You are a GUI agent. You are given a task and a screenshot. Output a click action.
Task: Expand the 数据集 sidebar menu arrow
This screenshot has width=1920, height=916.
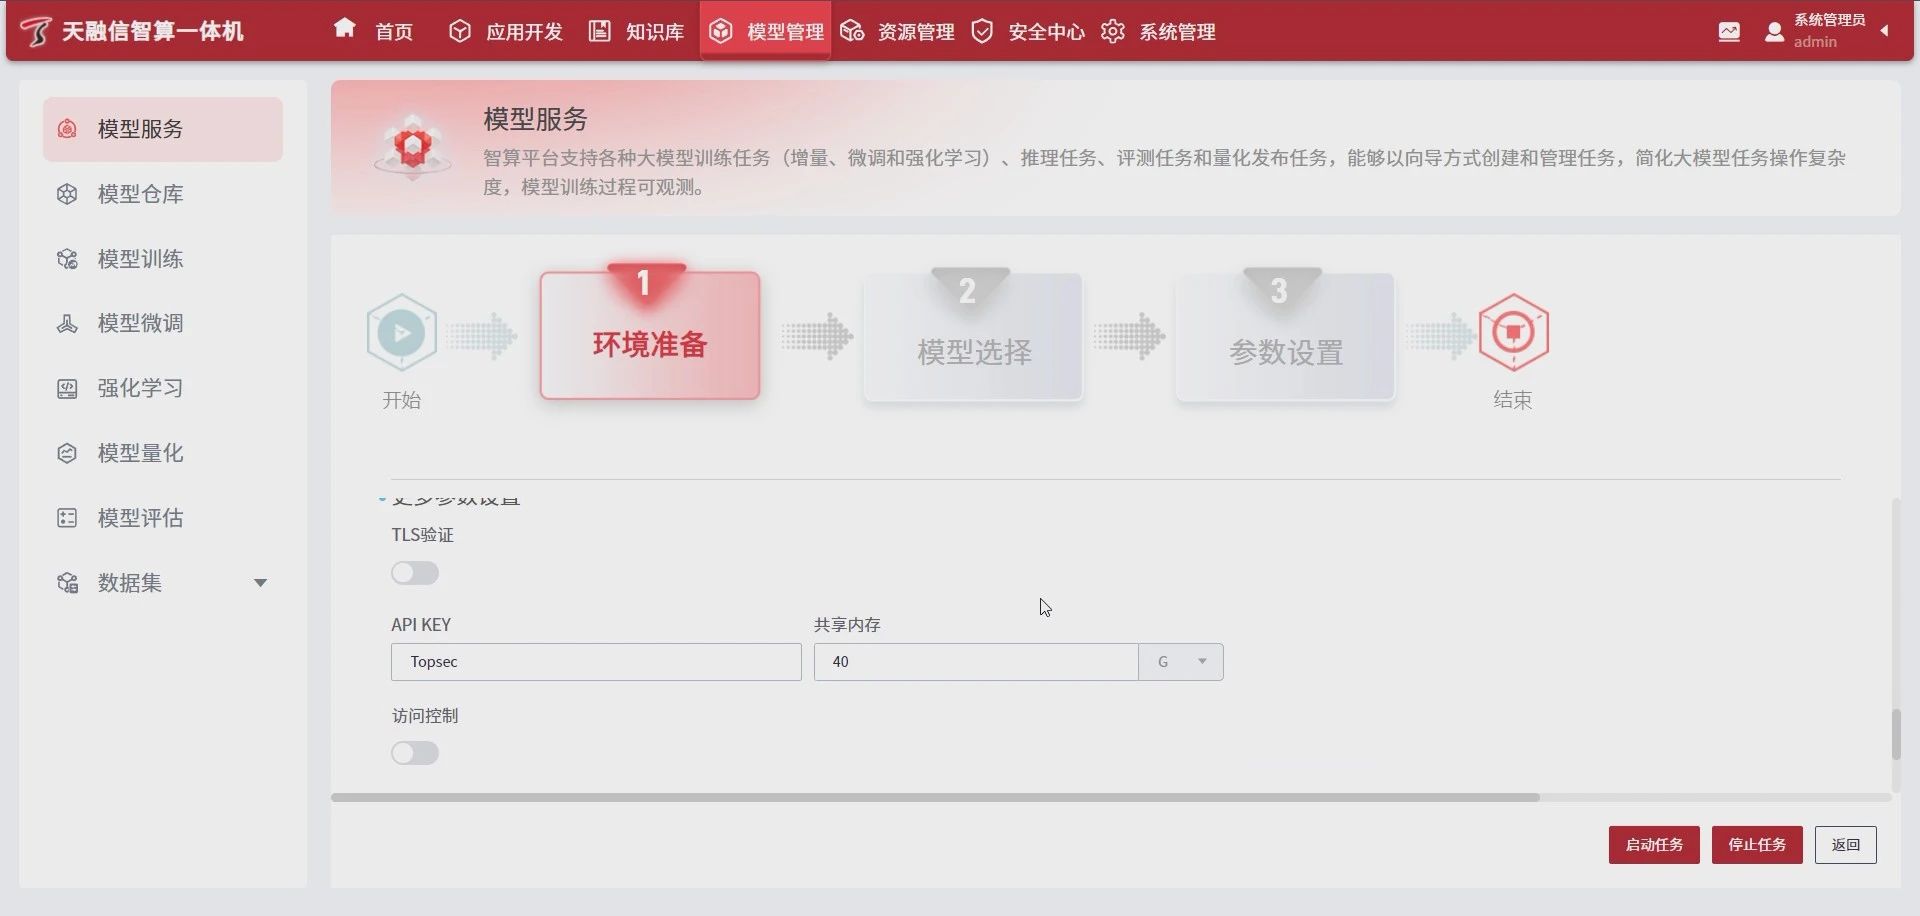click(x=260, y=583)
